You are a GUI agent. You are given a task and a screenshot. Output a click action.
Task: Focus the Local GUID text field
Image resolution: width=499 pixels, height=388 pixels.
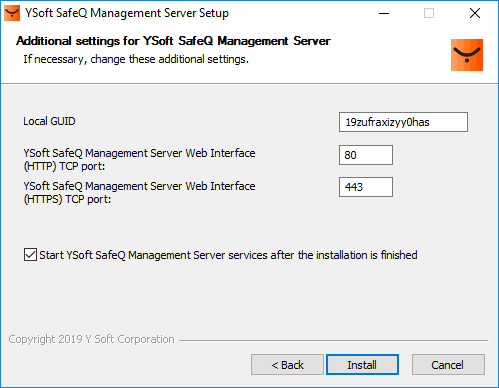pos(403,122)
